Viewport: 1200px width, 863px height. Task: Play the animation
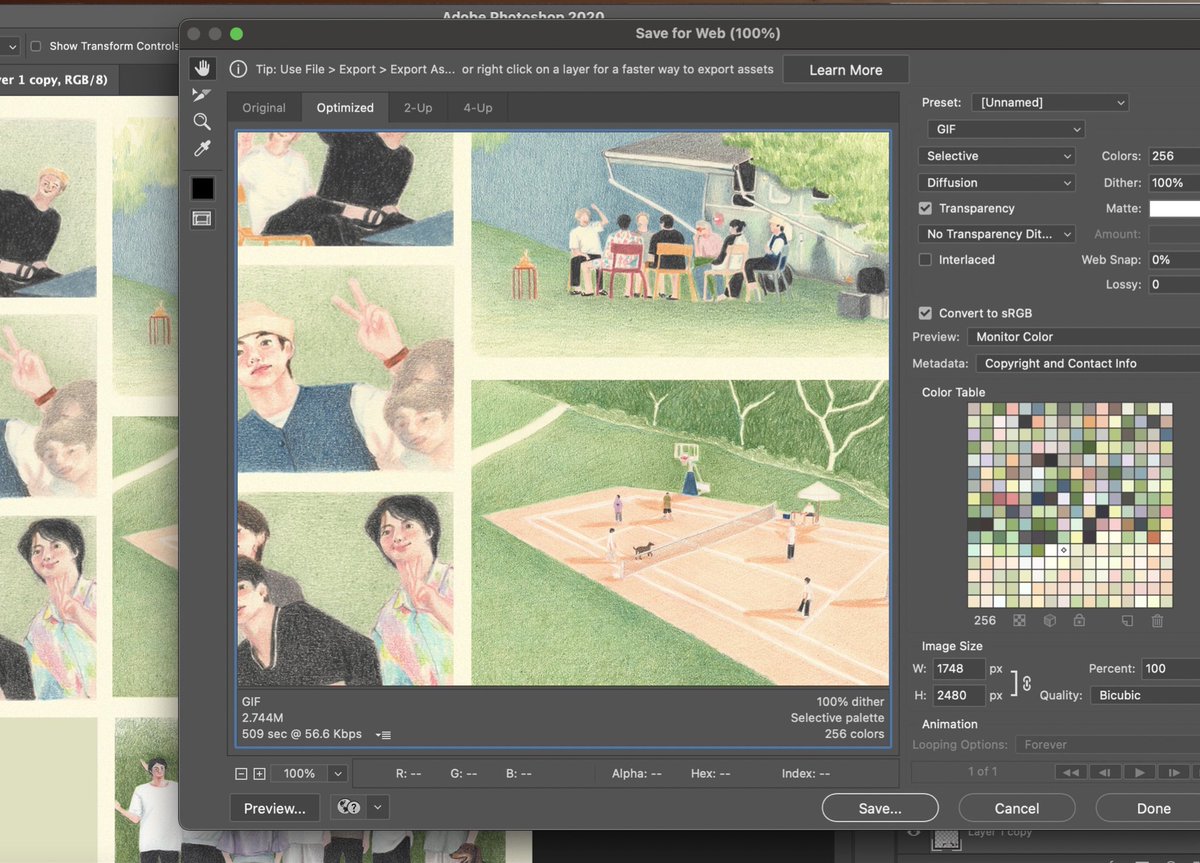(x=1139, y=772)
